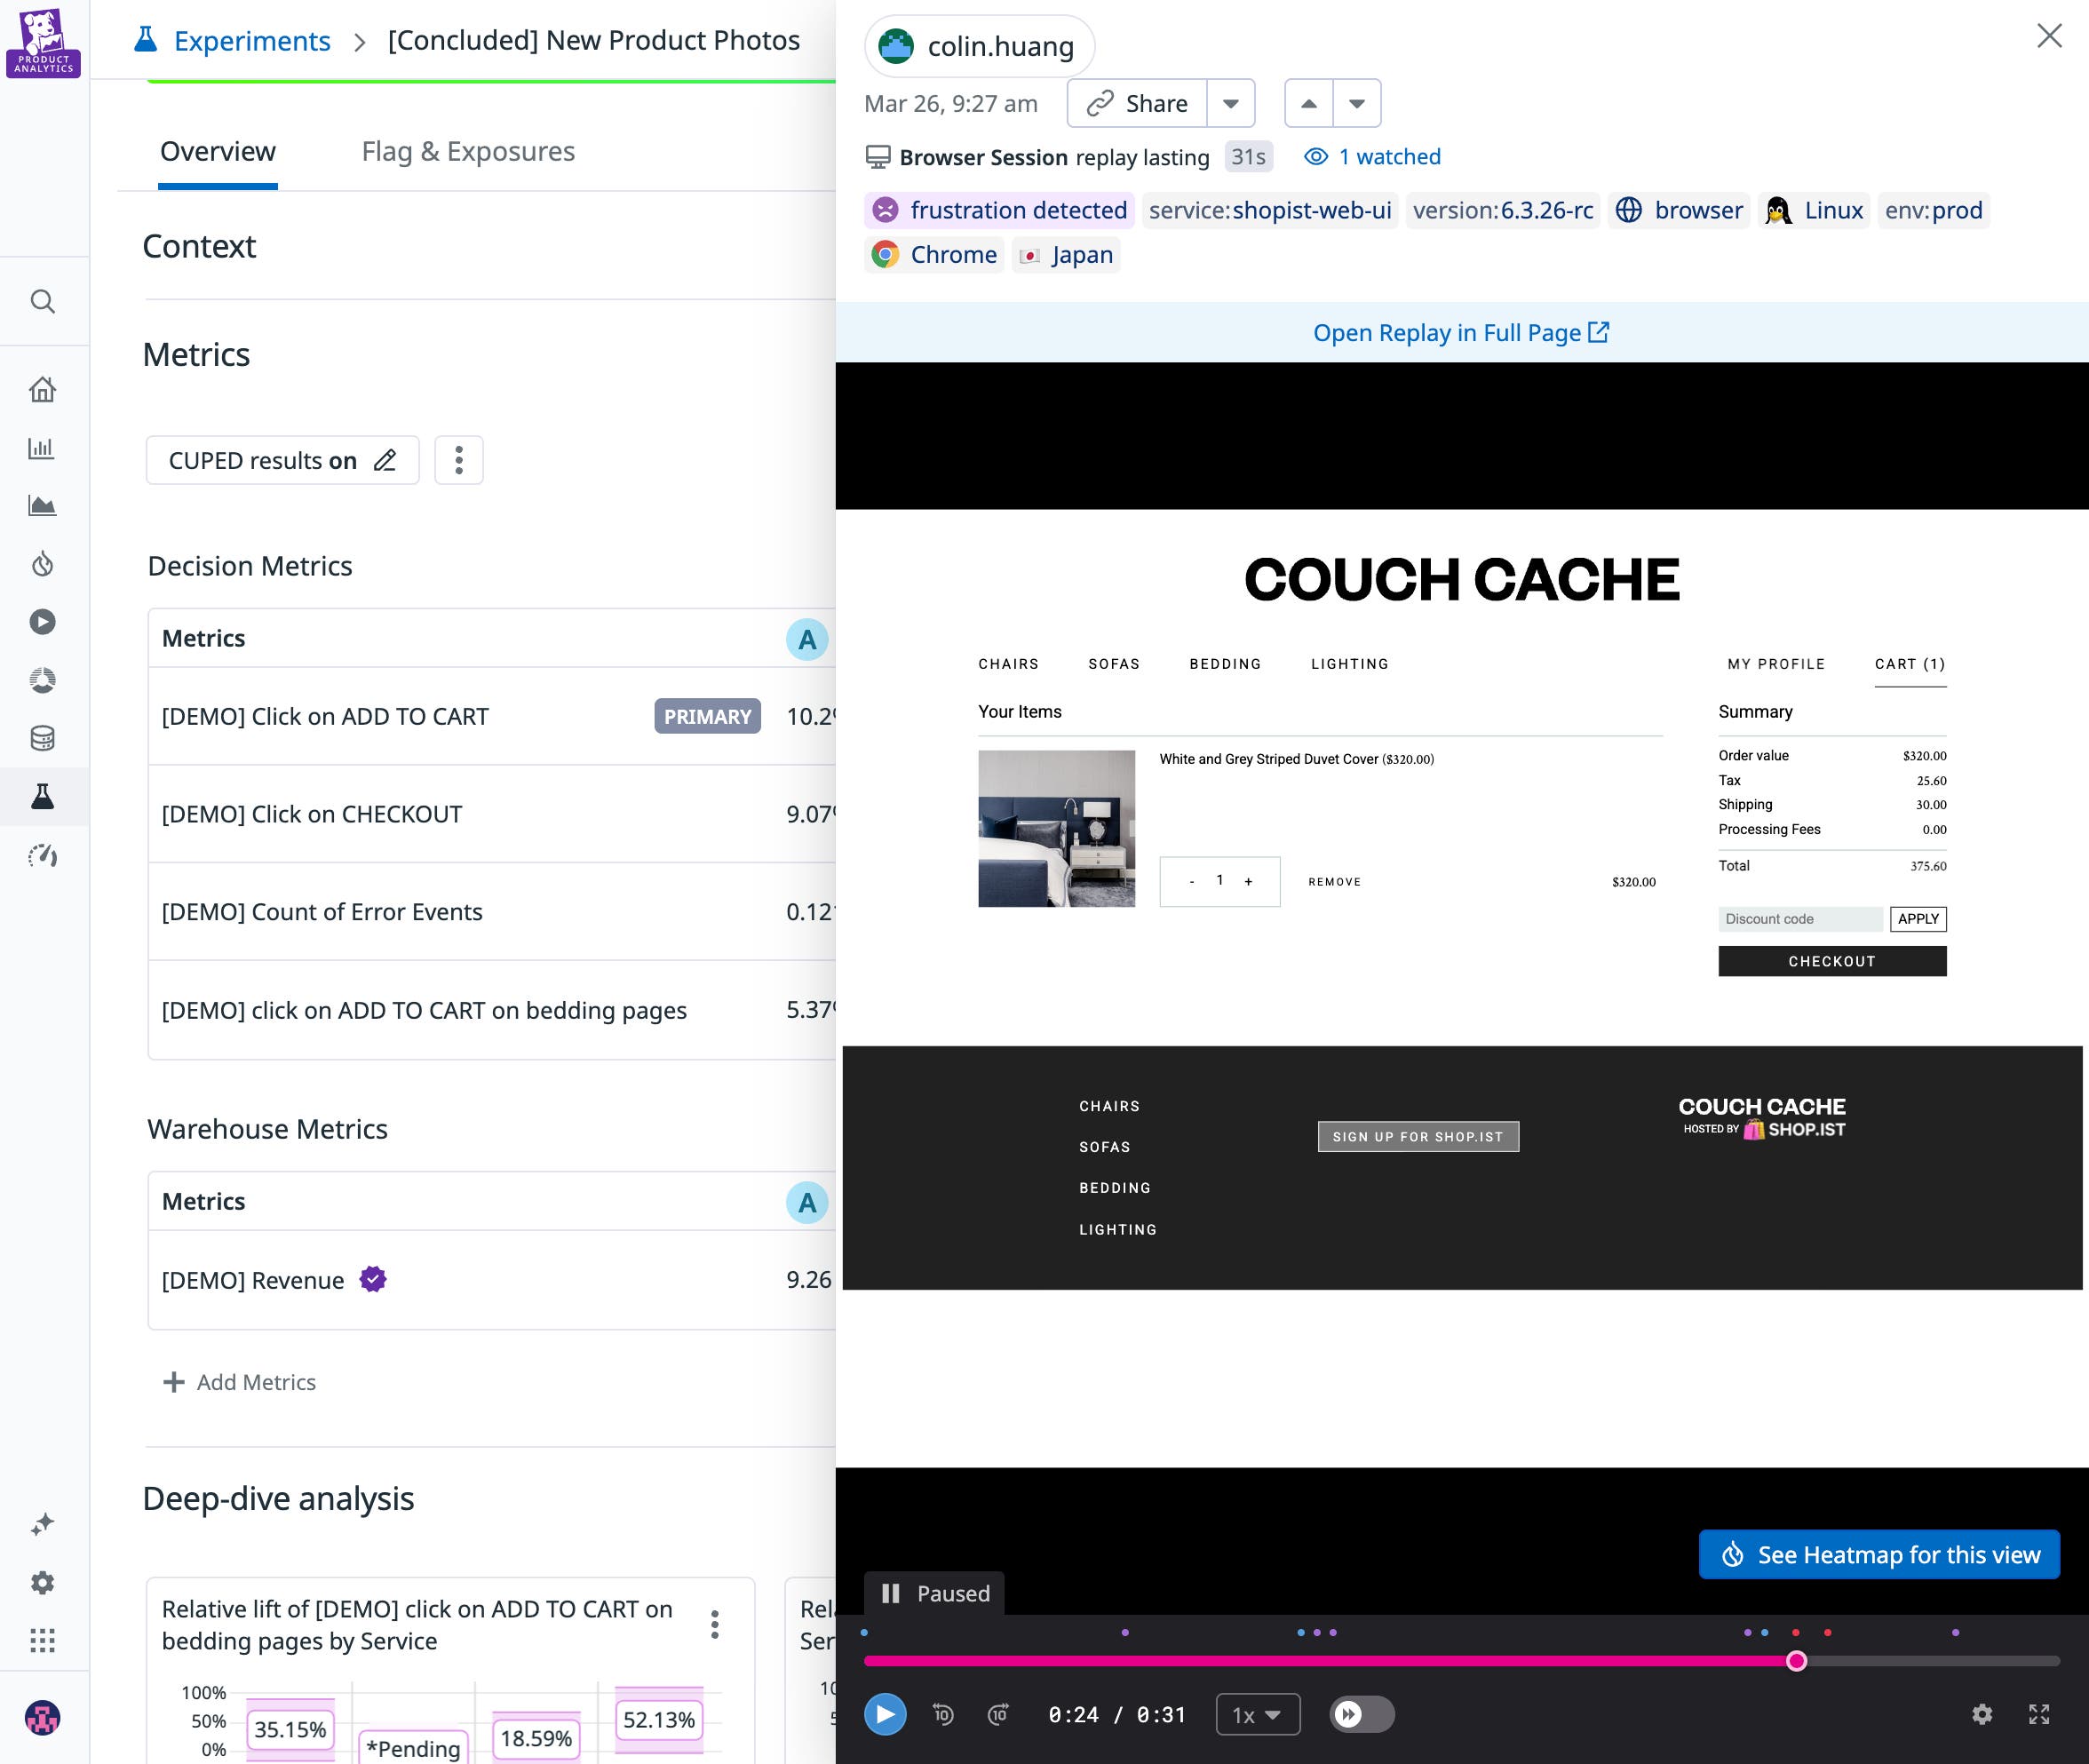Switch to the Flag & Exposures tab
This screenshot has height=1764, width=2089.
467,151
